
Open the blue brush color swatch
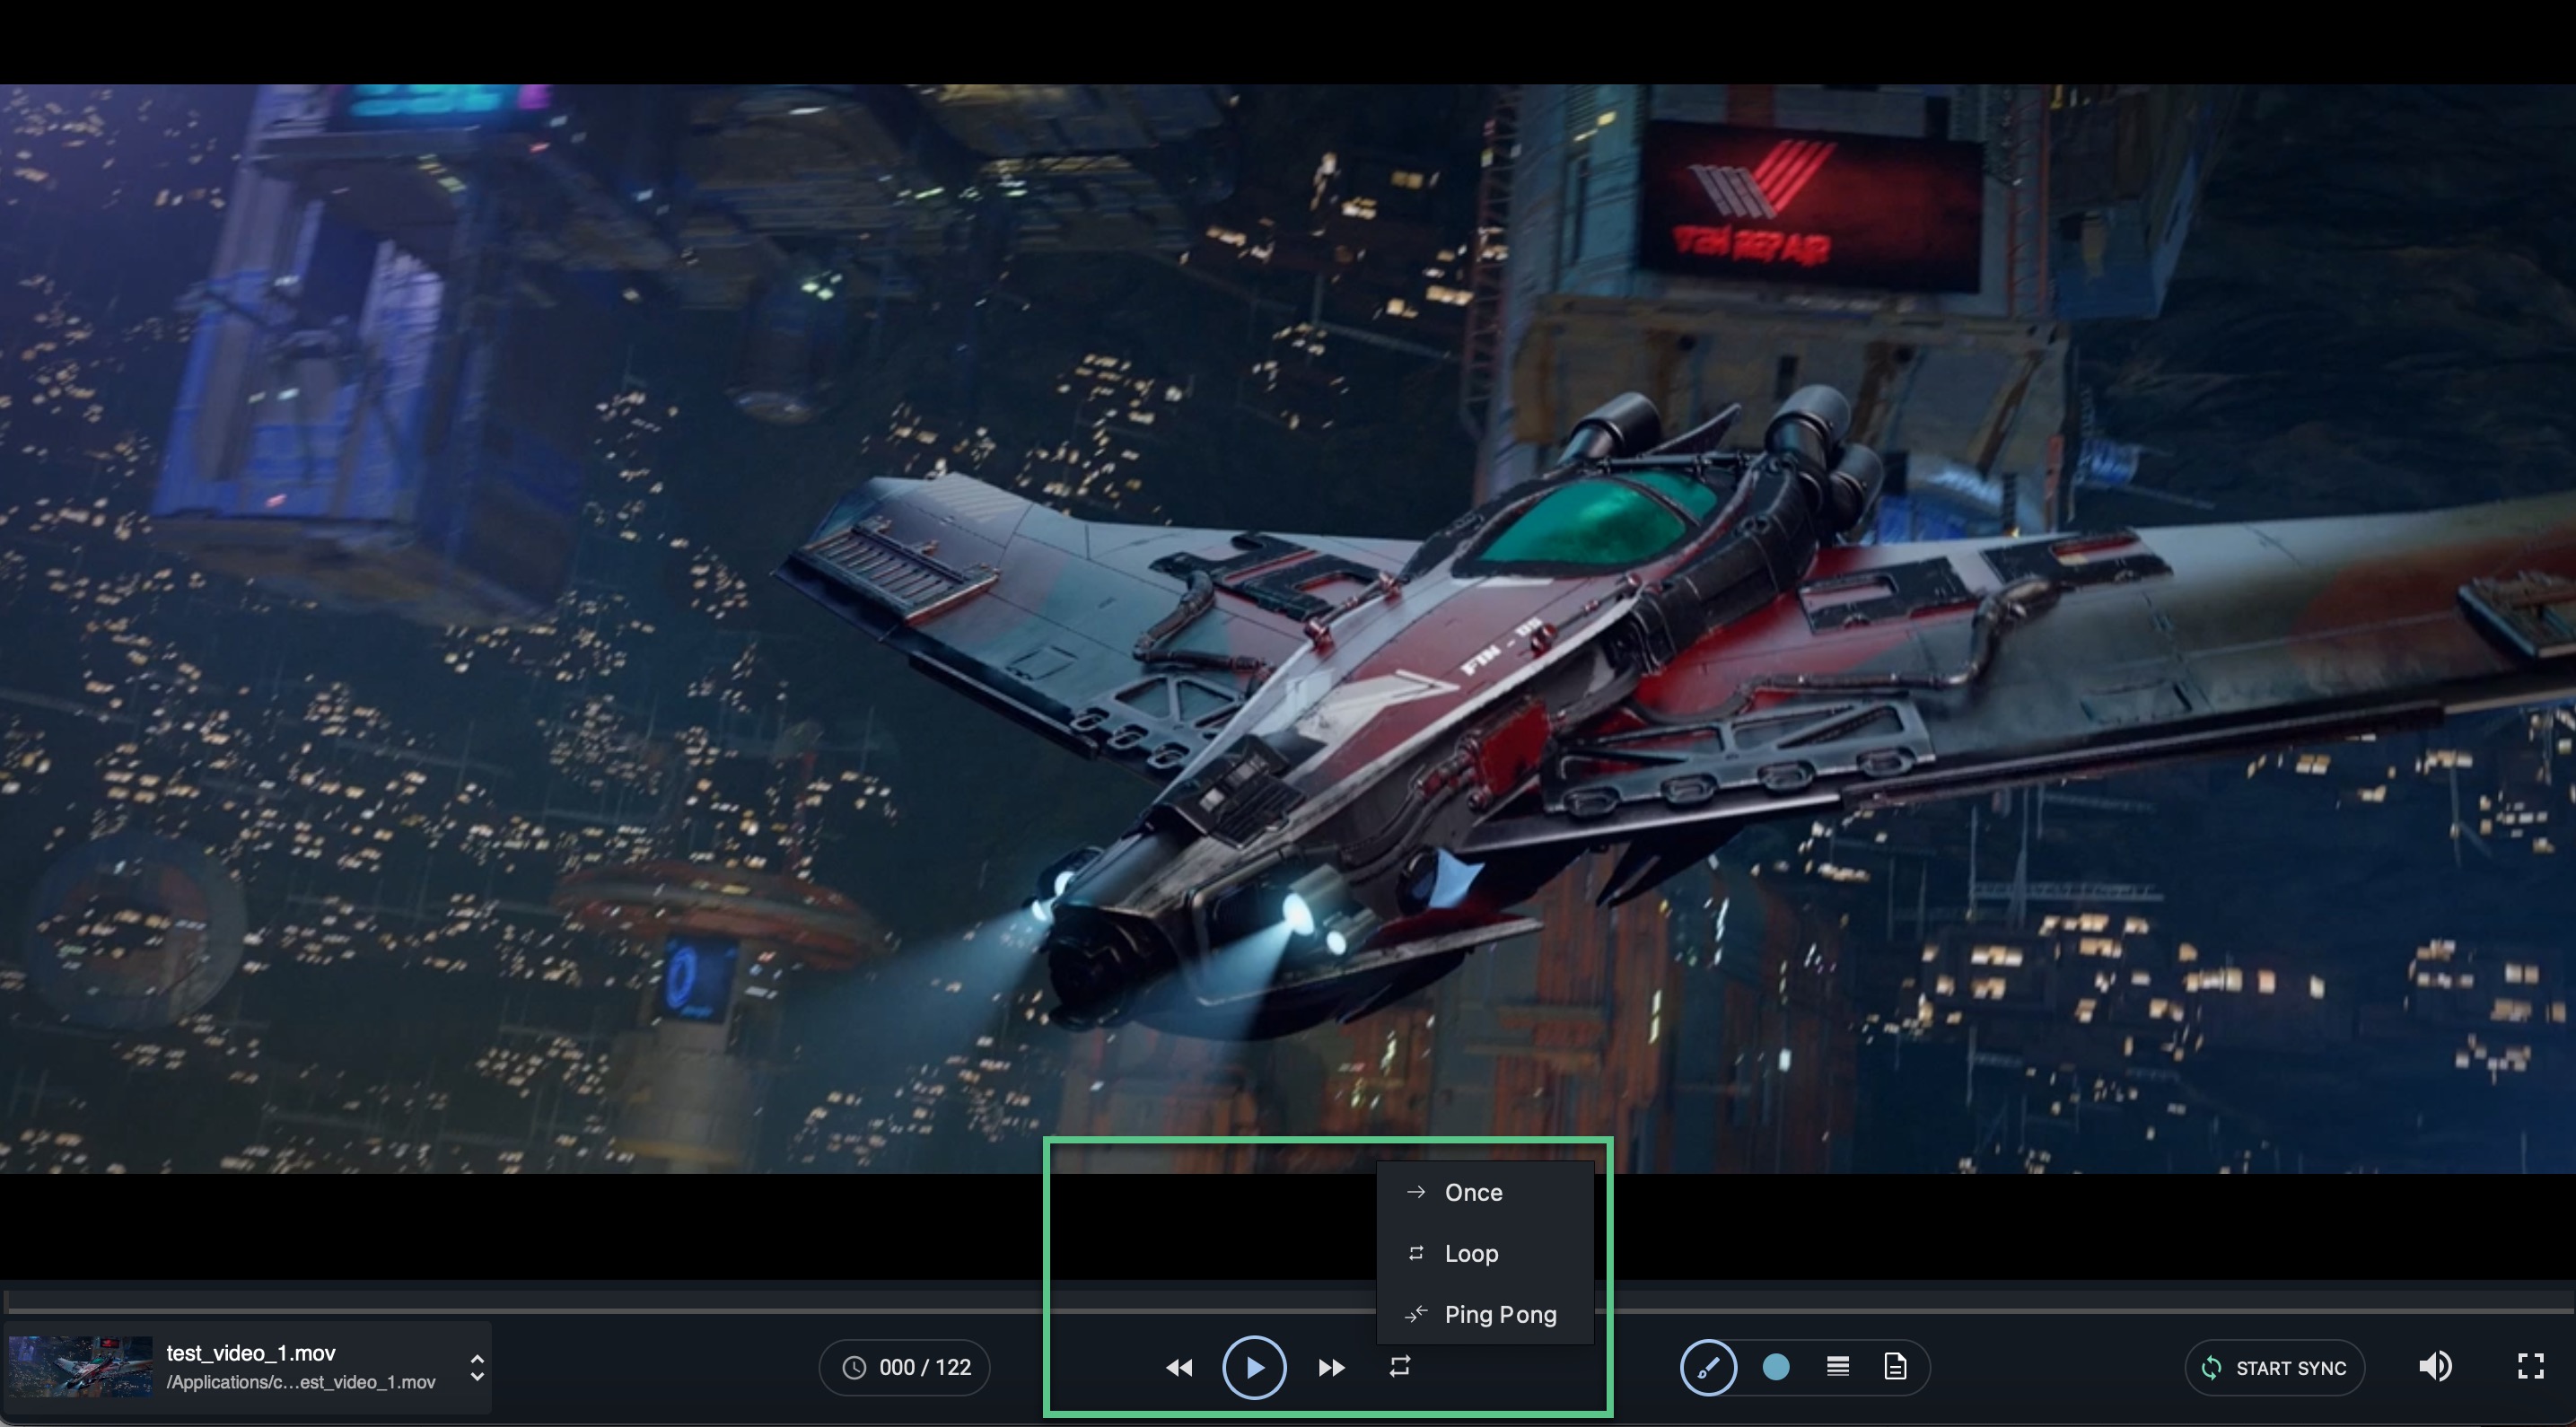pos(1776,1367)
